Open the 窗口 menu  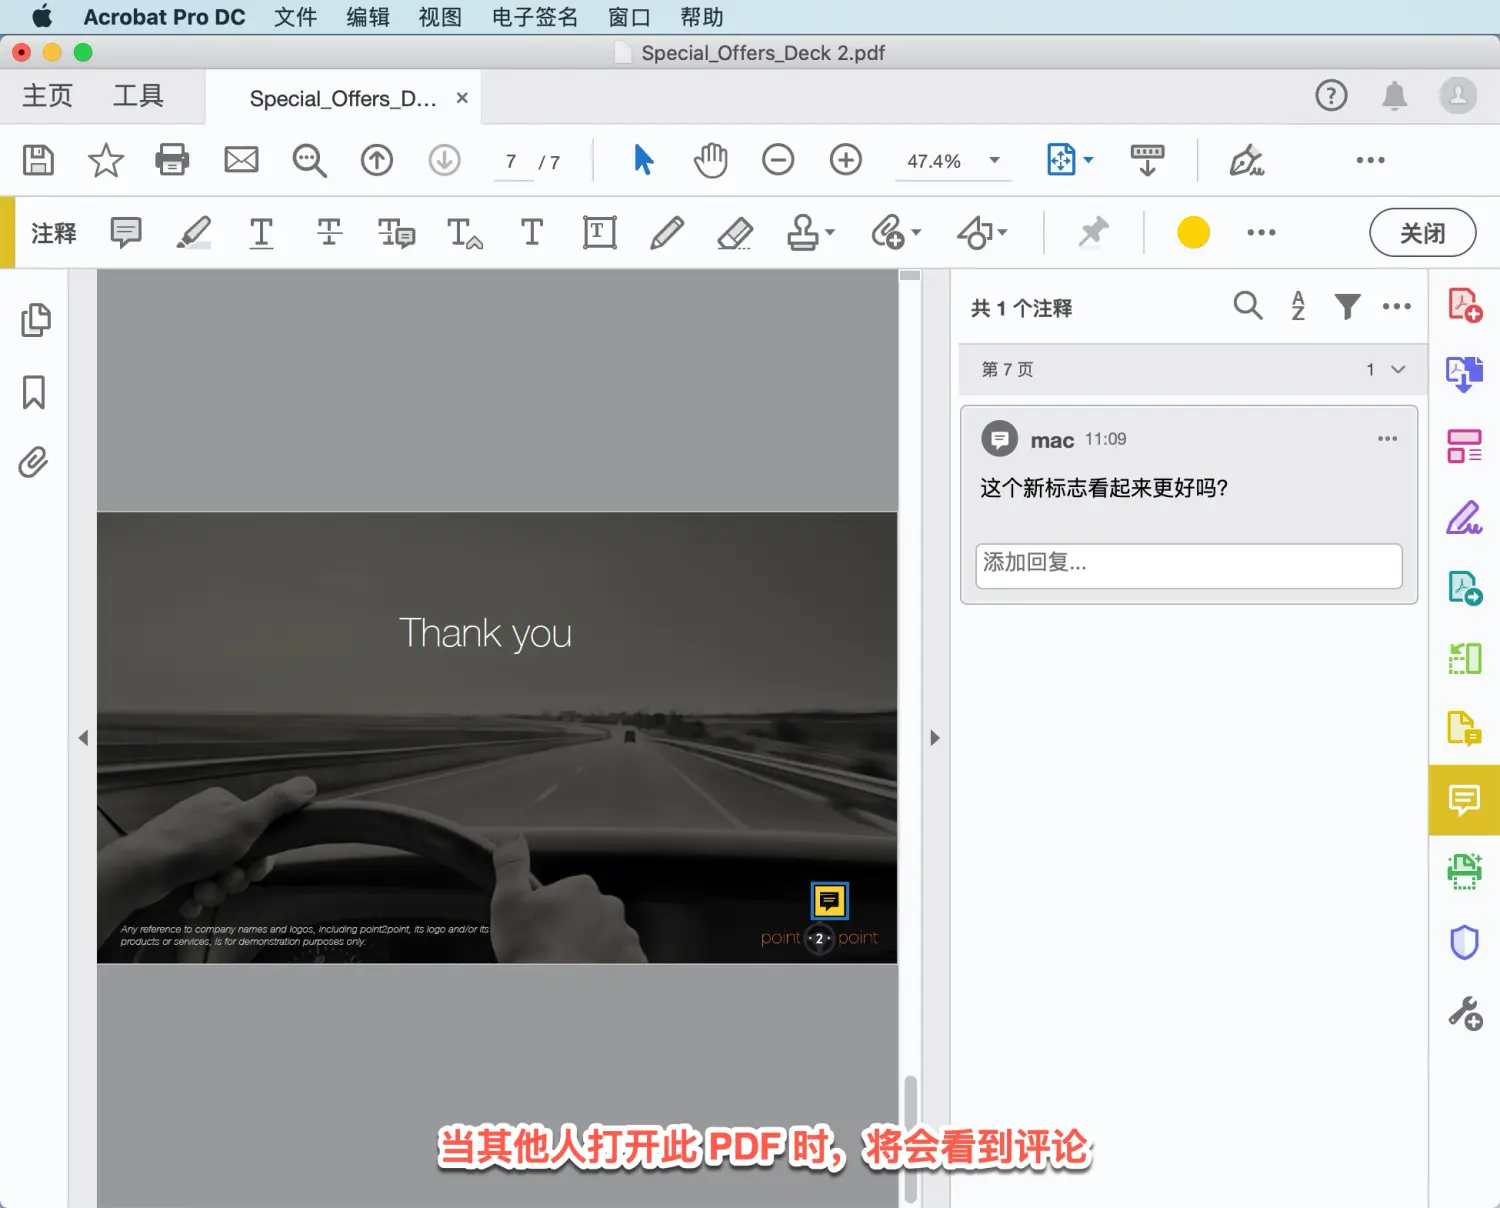pyautogui.click(x=629, y=17)
